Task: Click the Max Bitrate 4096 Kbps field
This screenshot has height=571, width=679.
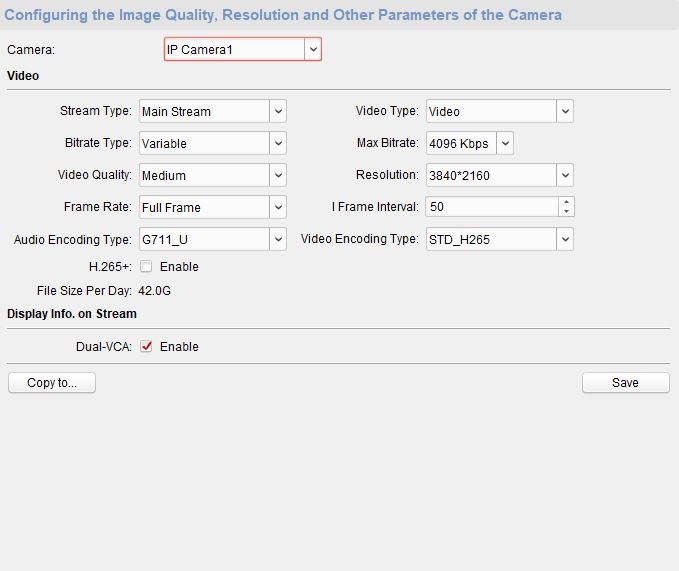Action: pyautogui.click(x=459, y=143)
